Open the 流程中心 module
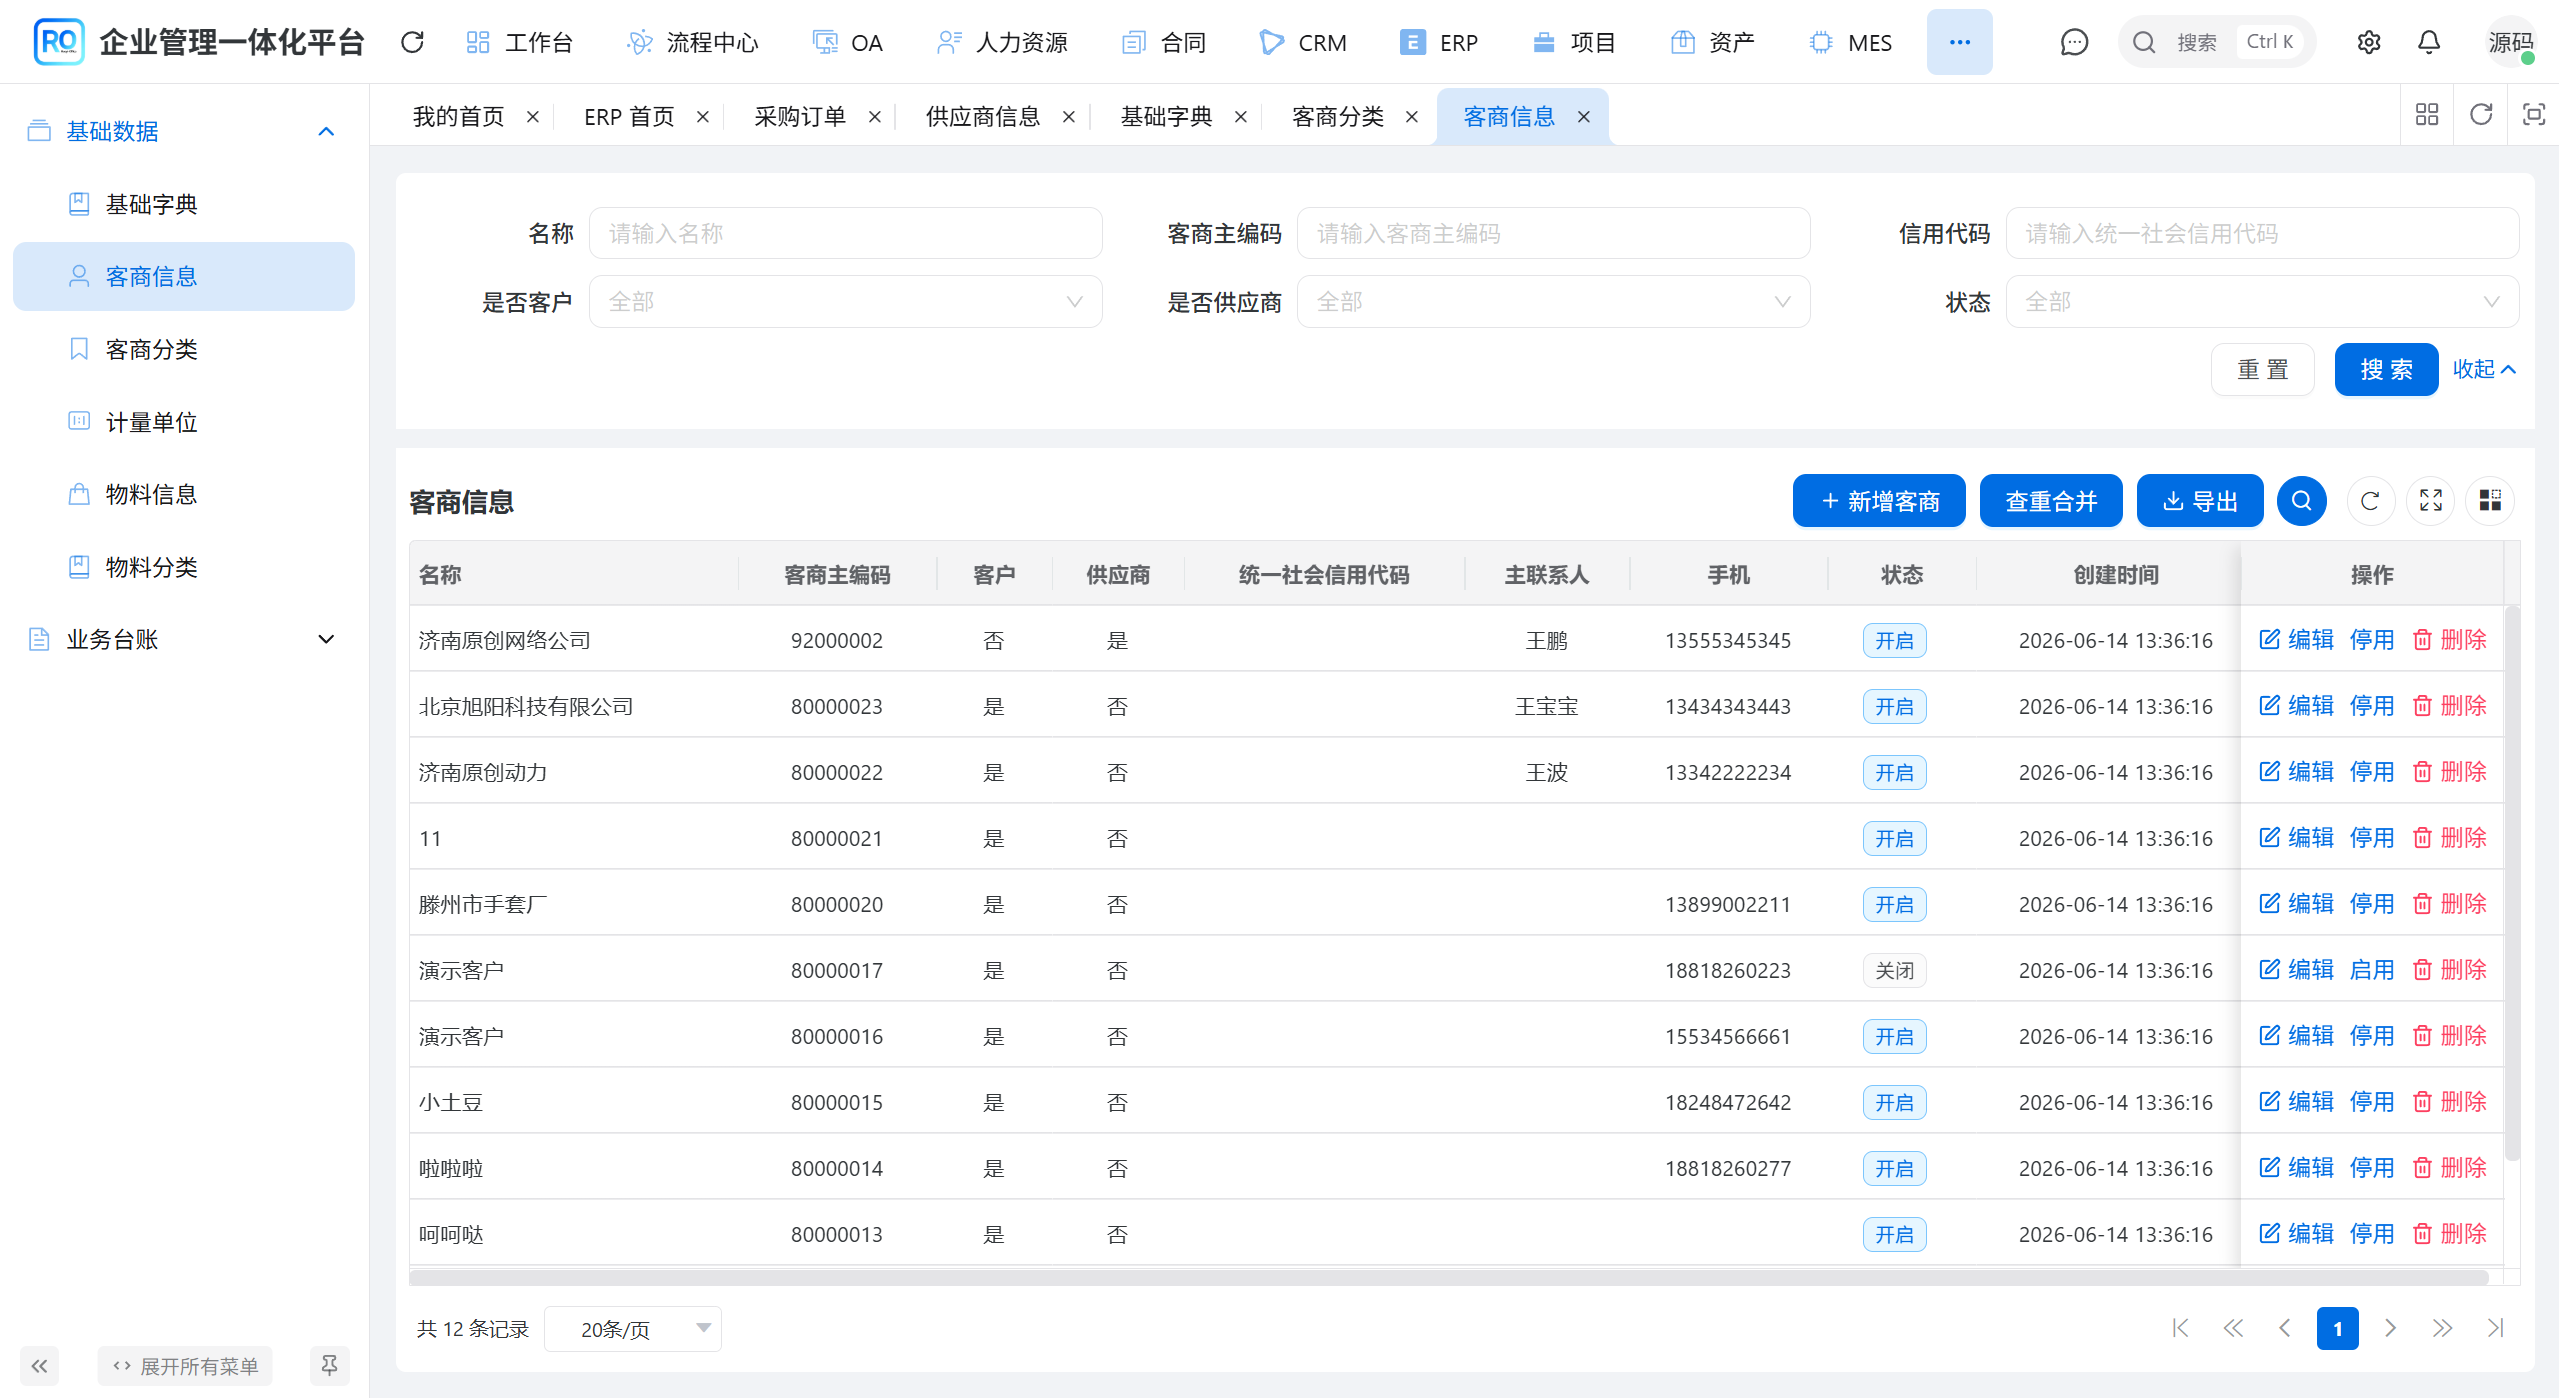This screenshot has width=2559, height=1398. coord(693,42)
